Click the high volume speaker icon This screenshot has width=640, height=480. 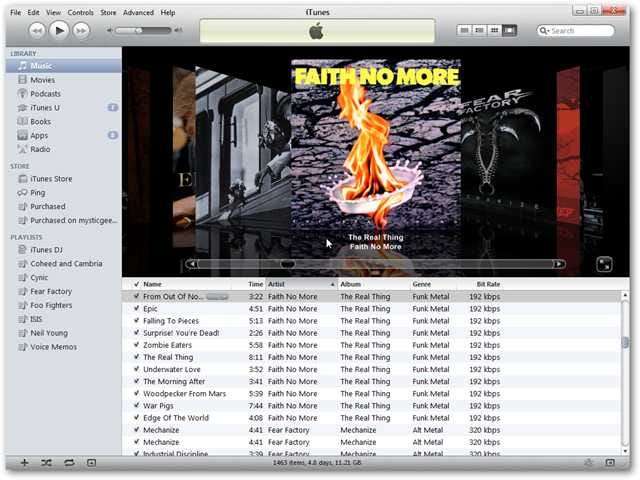(x=178, y=30)
